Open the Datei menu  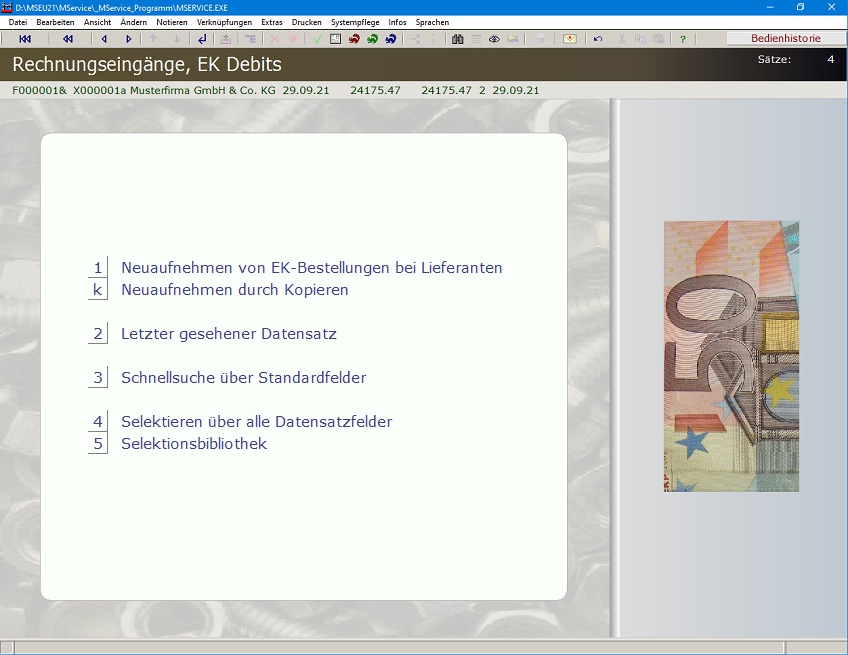click(18, 22)
